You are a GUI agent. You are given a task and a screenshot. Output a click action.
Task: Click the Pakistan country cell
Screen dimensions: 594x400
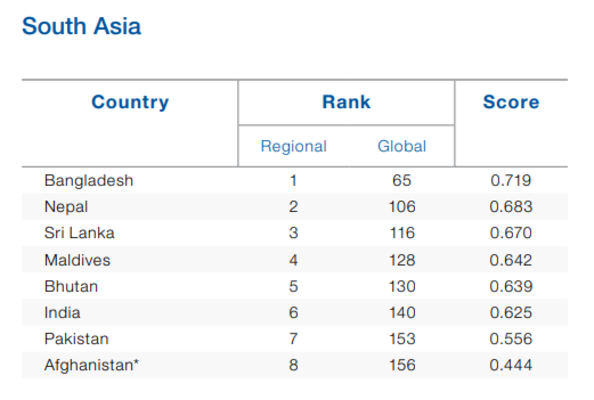(77, 339)
